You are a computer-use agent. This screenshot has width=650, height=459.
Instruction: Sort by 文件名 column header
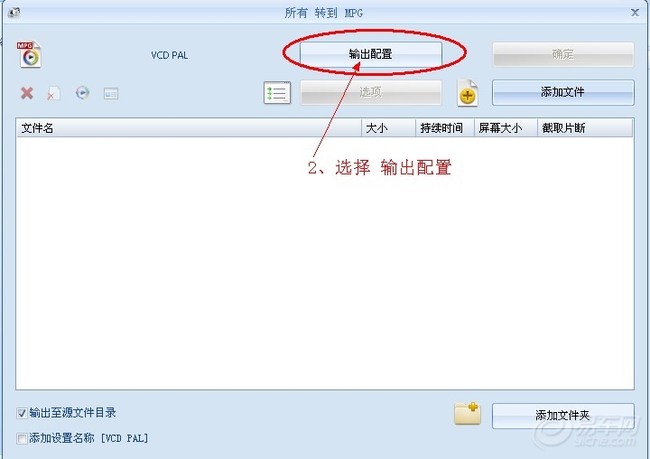tap(189, 128)
